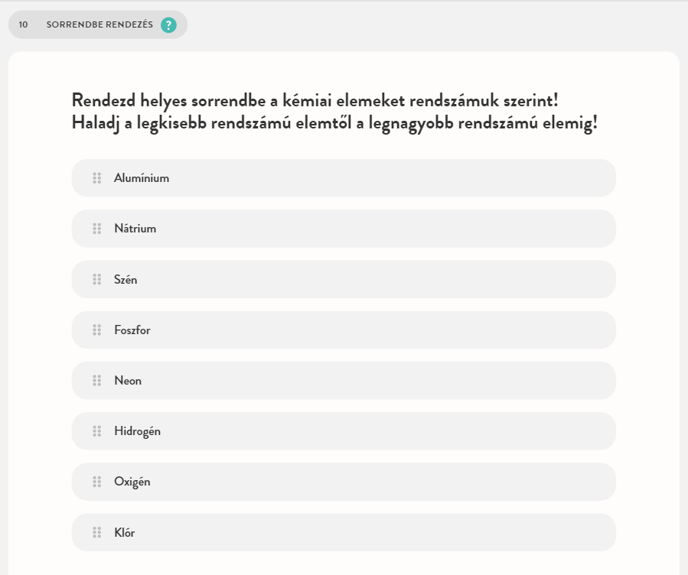688x575 pixels.
Task: Click the drag handle beside Neon
Action: coord(97,381)
